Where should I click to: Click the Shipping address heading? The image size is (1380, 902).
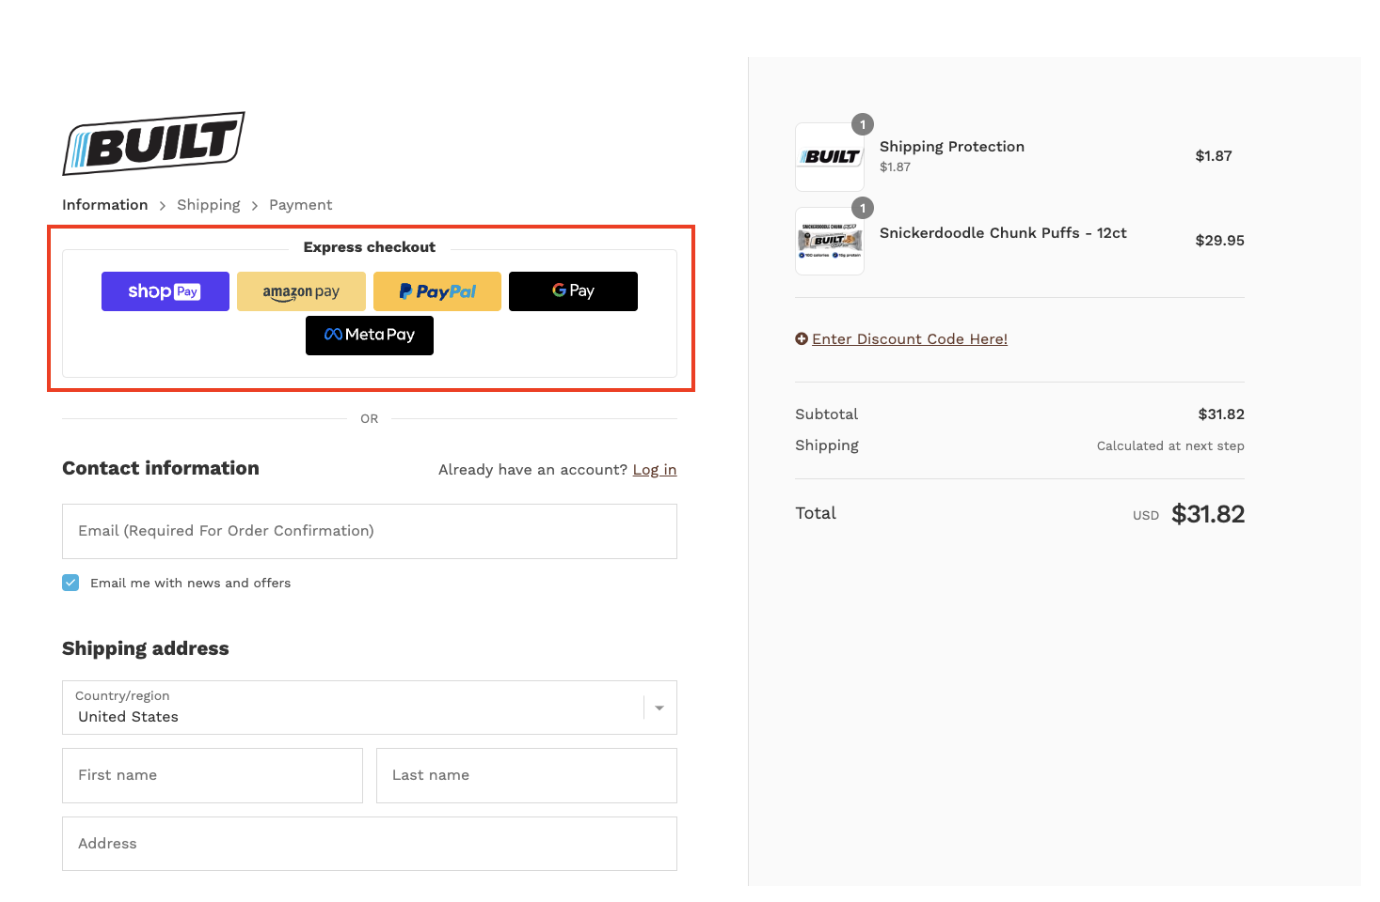click(146, 649)
